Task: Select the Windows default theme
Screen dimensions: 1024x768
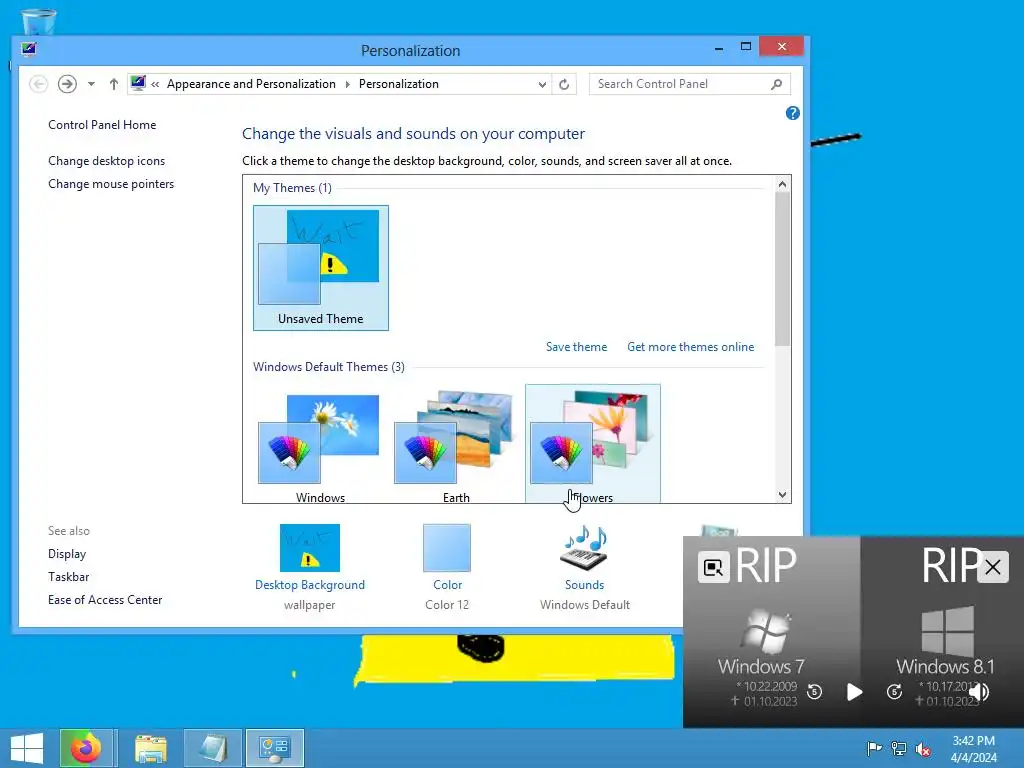Action: pos(320,444)
